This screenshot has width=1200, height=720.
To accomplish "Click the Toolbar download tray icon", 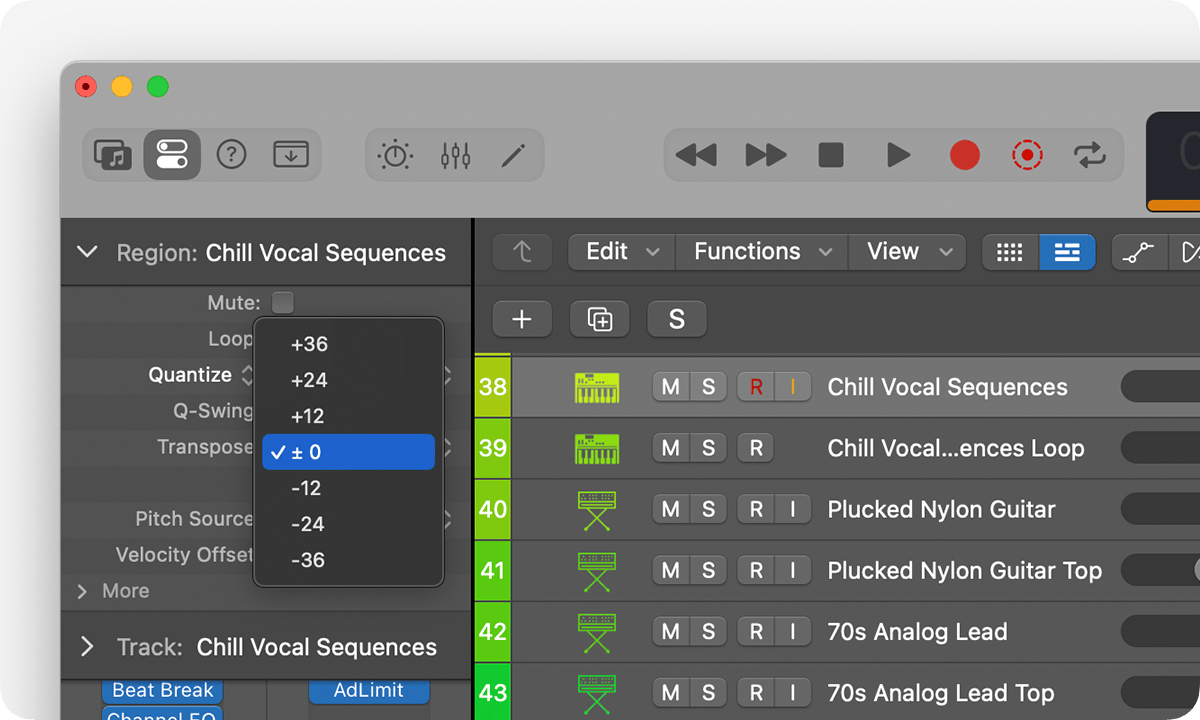I will 291,155.
